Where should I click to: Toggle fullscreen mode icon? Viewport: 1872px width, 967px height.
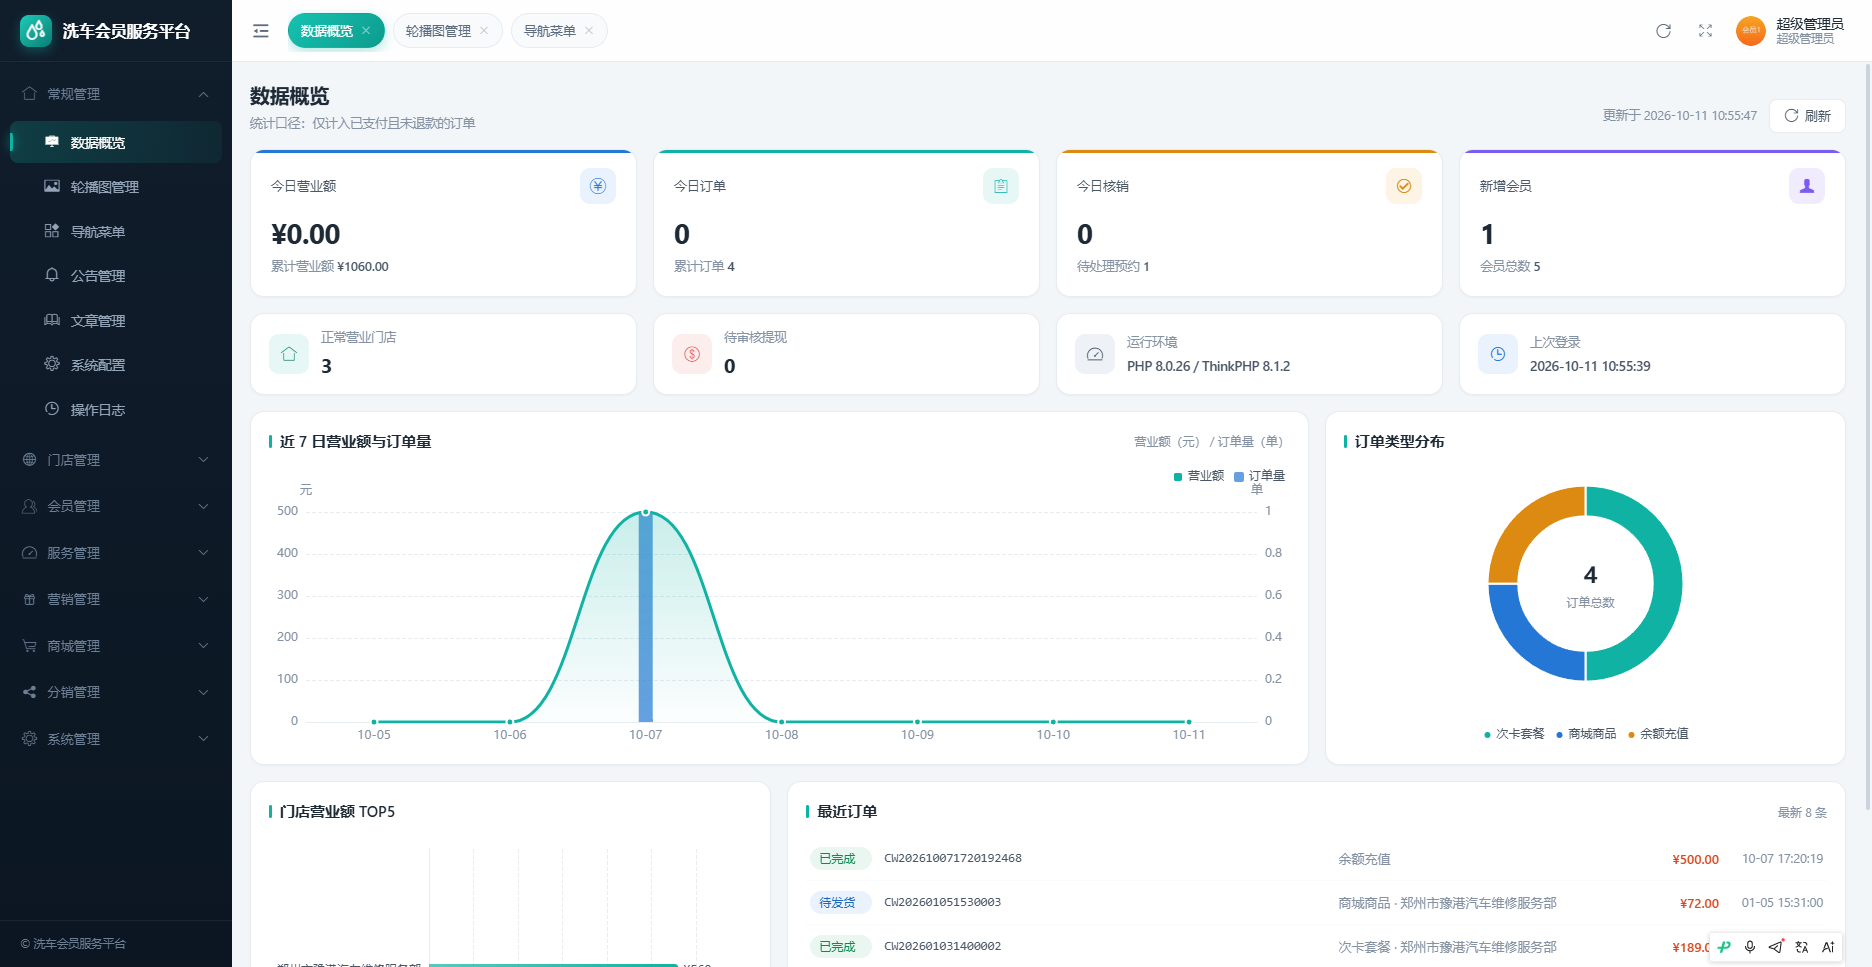1705,31
